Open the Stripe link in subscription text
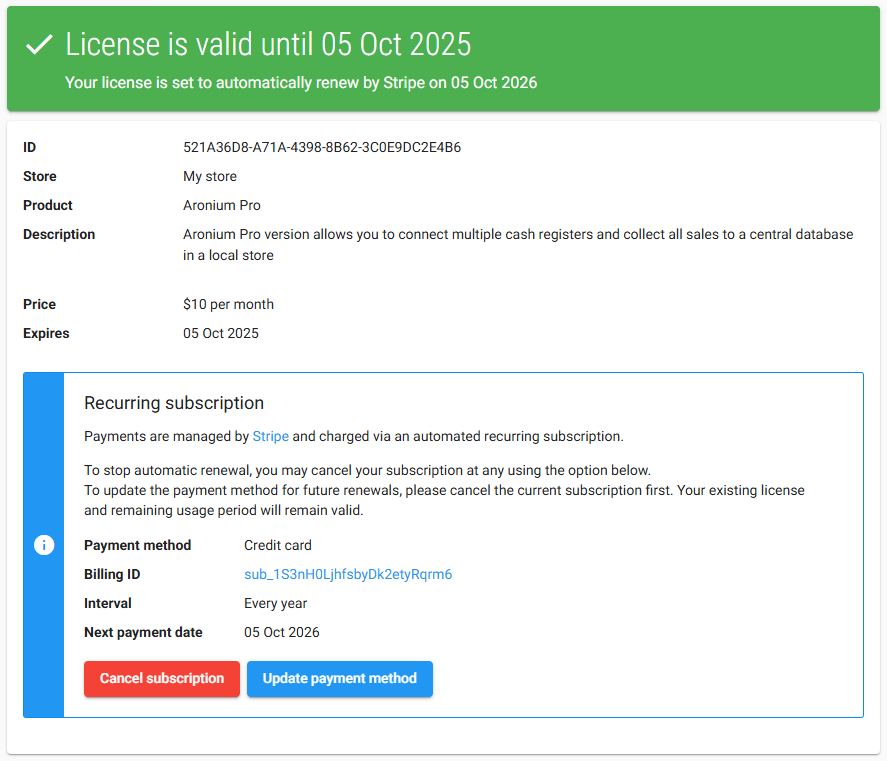887x761 pixels. pos(270,436)
